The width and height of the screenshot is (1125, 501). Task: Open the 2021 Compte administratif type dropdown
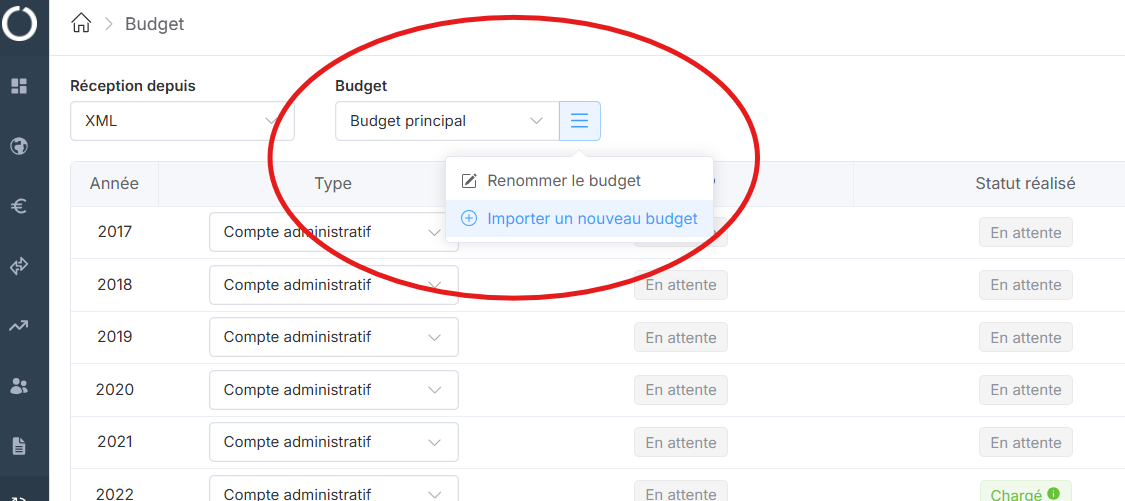(333, 442)
